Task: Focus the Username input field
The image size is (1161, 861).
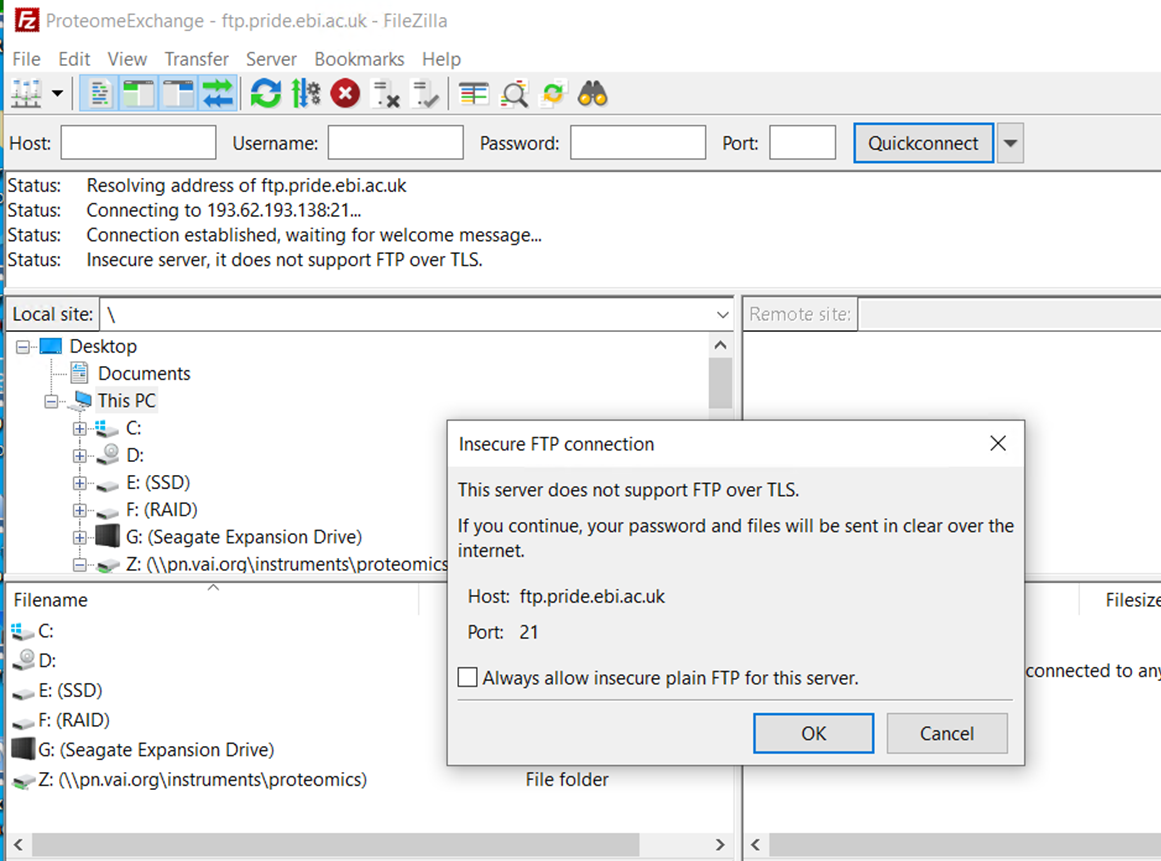Action: point(395,143)
